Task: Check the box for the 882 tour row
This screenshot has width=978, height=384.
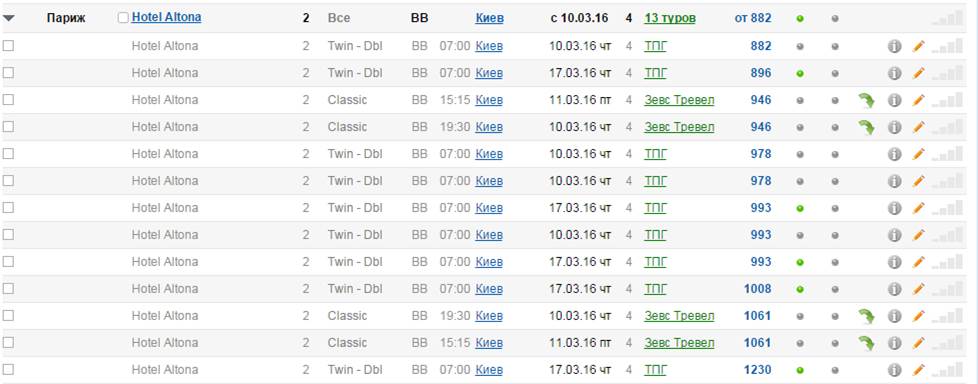Action: point(8,46)
